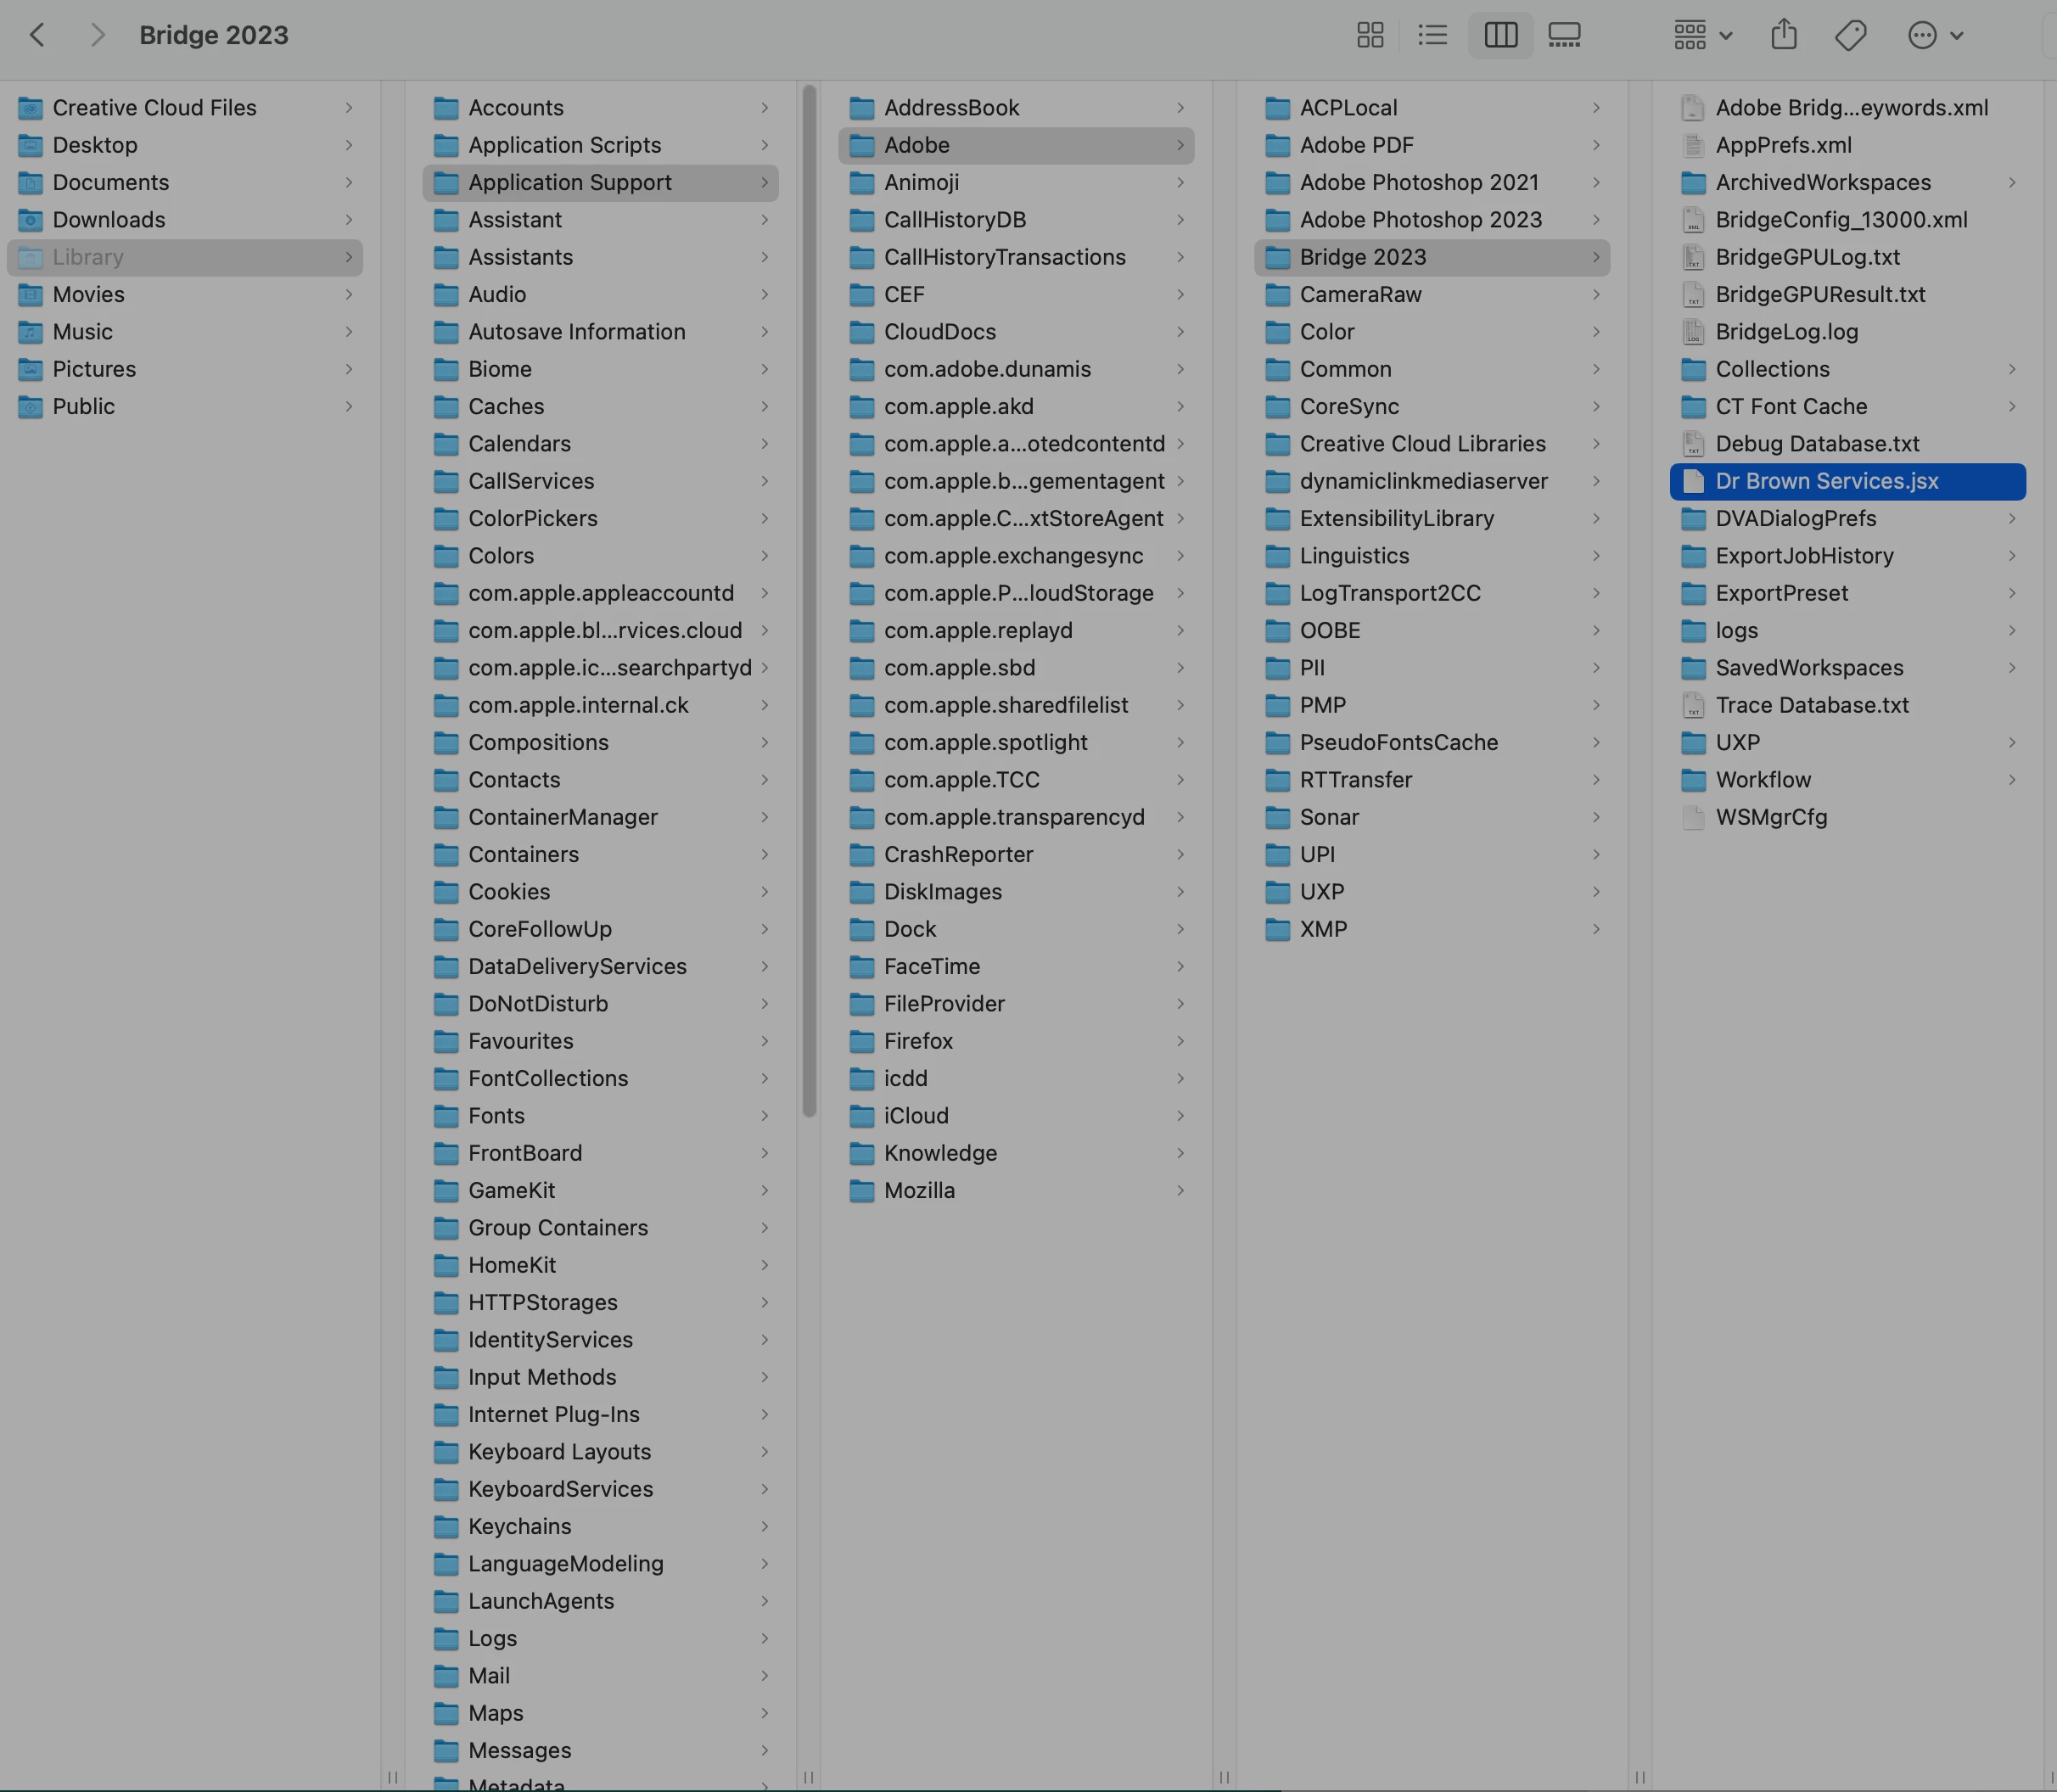2057x1792 pixels.
Task: Click the forward navigation arrow
Action: pyautogui.click(x=97, y=35)
